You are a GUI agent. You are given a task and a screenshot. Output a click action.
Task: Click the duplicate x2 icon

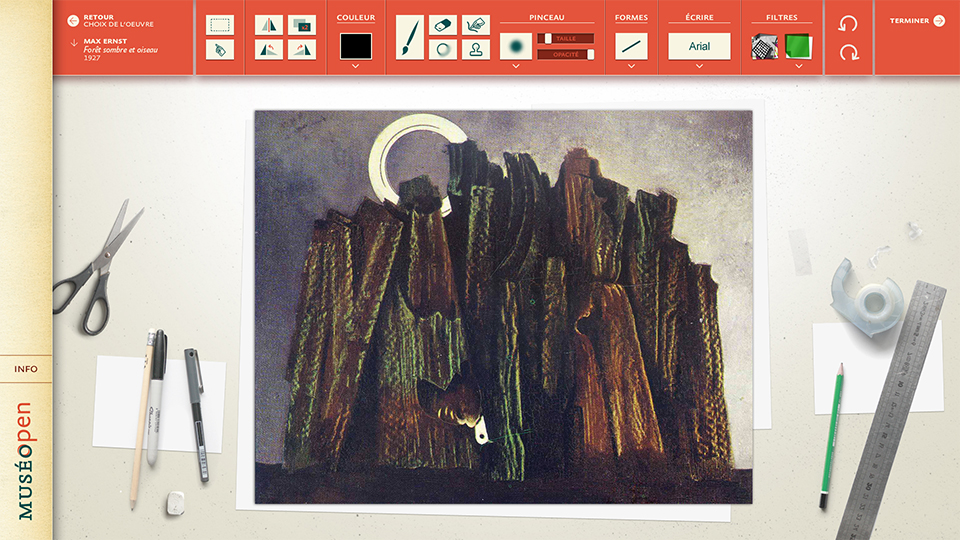(x=302, y=25)
